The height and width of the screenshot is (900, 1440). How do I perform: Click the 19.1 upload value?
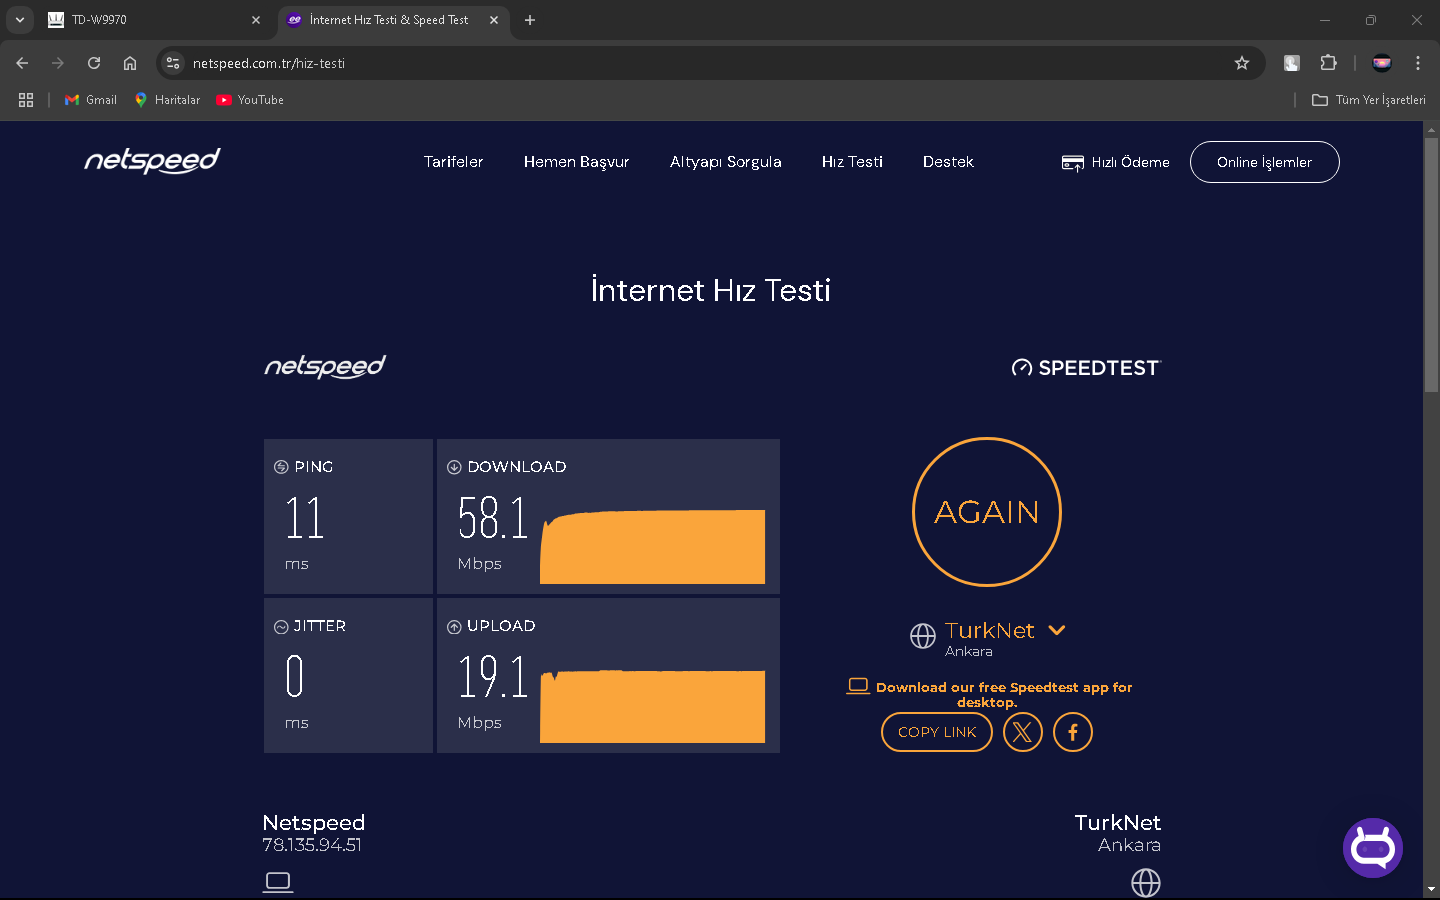(492, 677)
